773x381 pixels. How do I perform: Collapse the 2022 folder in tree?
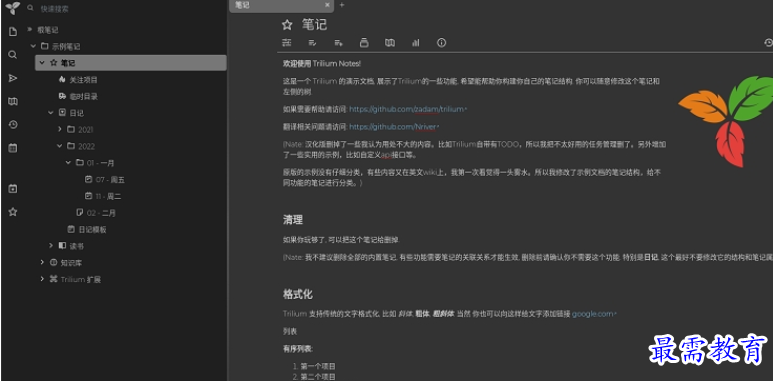click(60, 146)
